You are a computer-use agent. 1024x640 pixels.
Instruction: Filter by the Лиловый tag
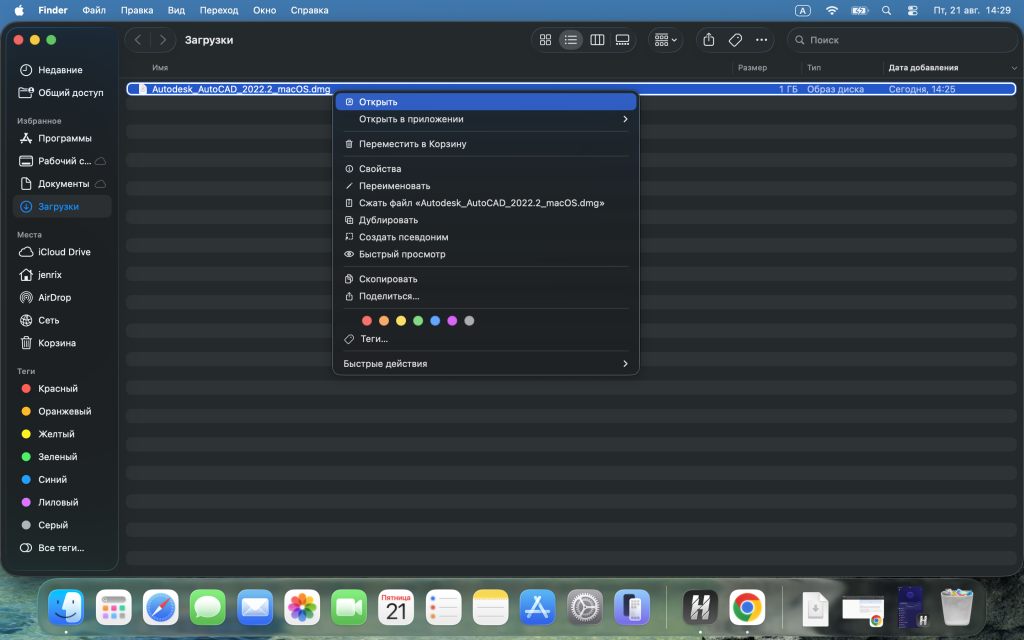click(x=62, y=502)
